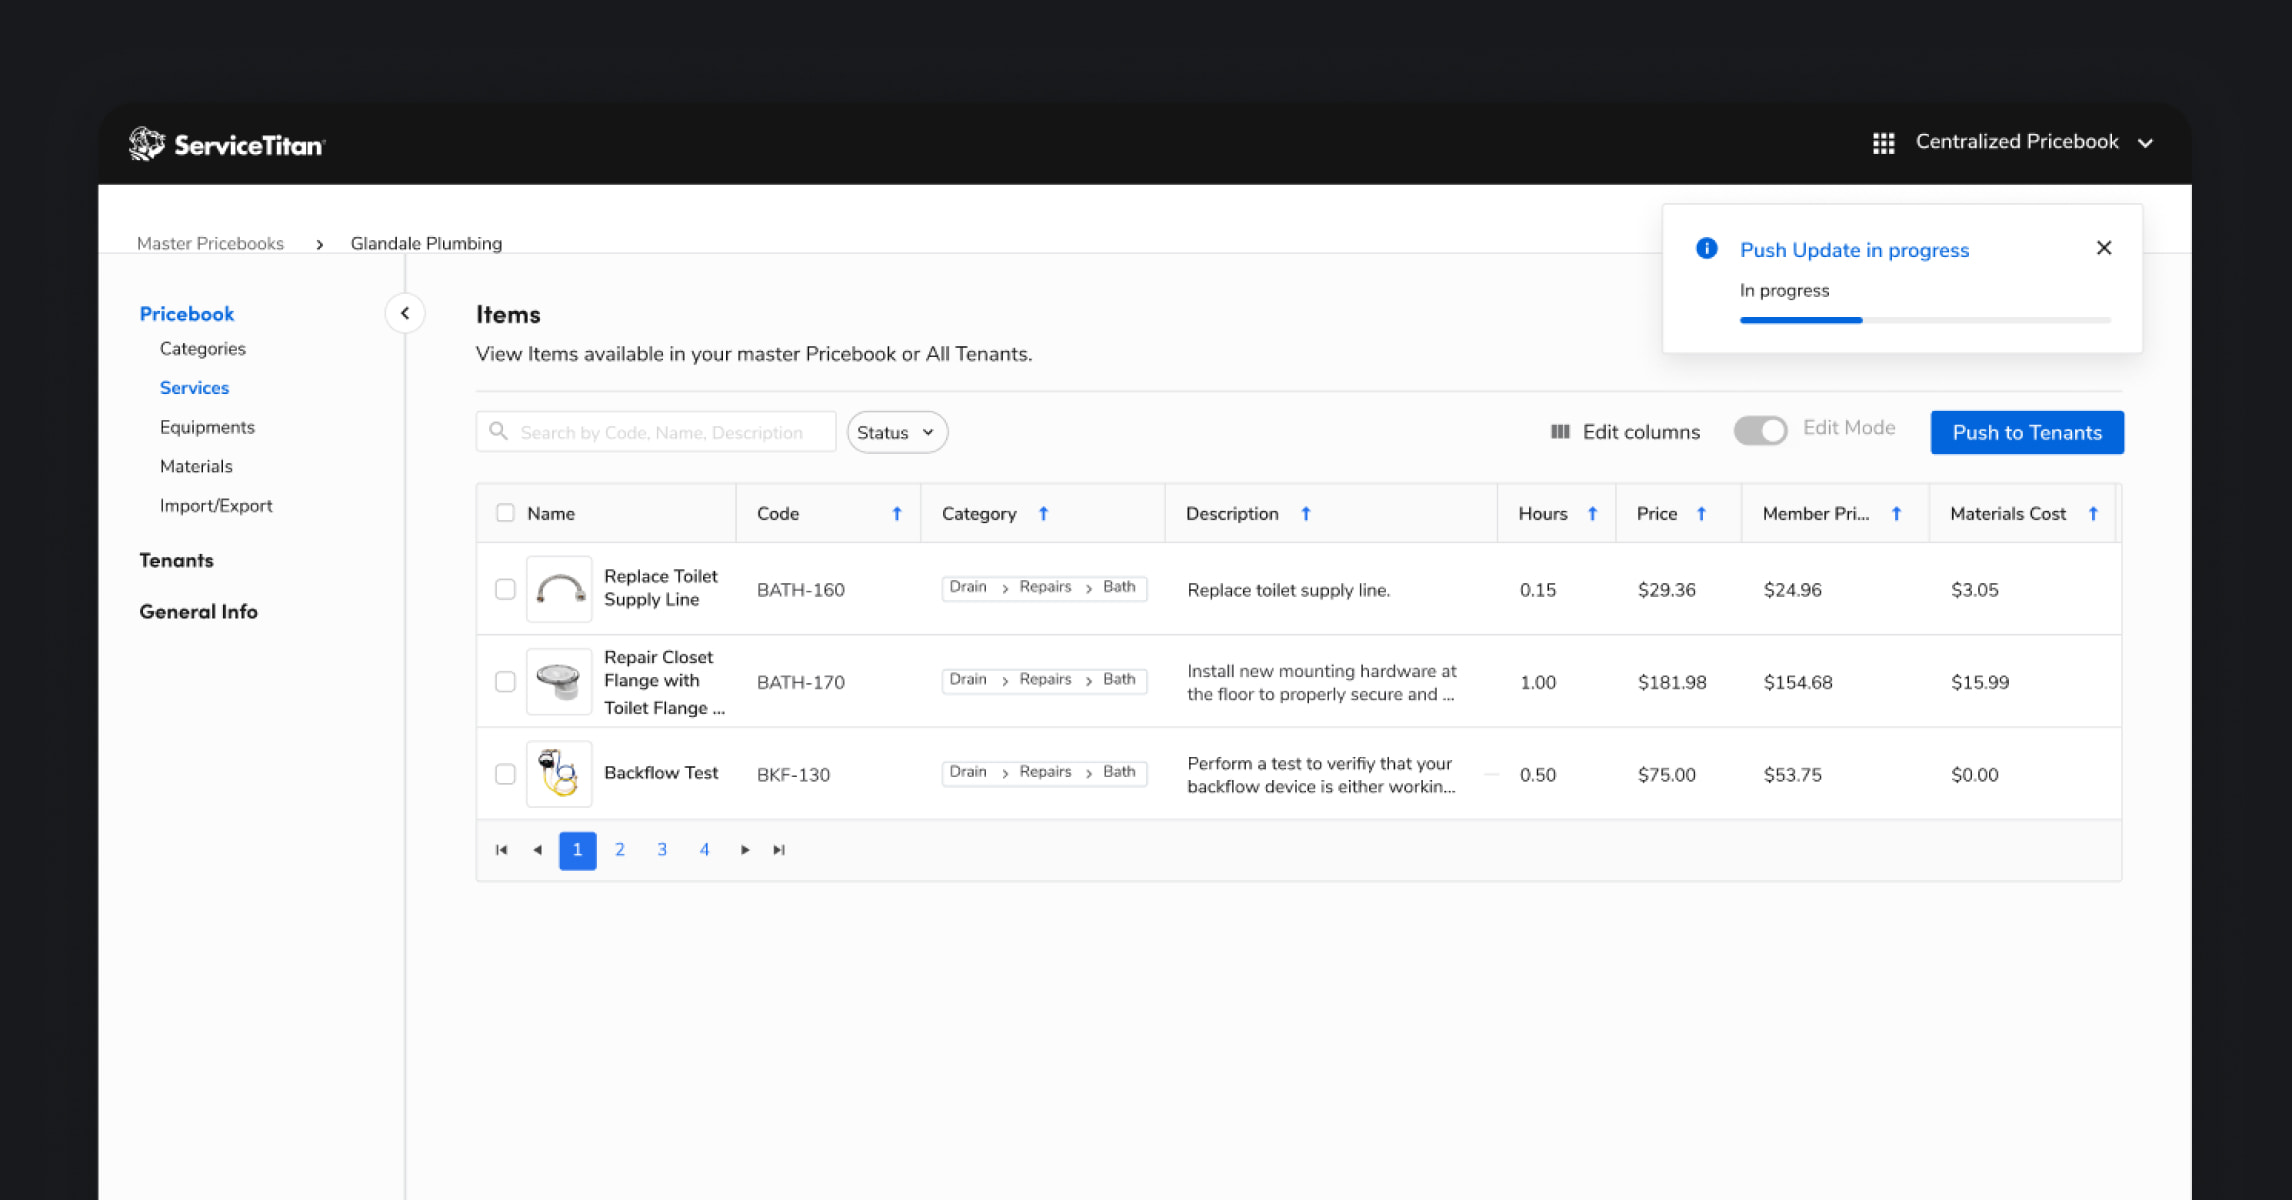Go to next page arrow
The image size is (2292, 1200).
745,850
